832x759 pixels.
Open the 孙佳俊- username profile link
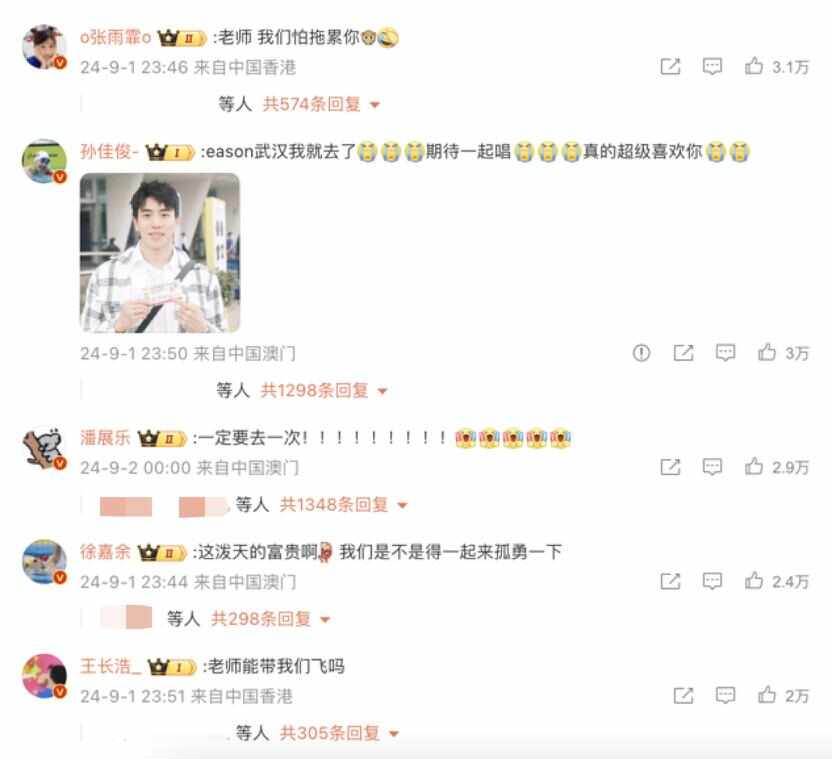[x=109, y=152]
